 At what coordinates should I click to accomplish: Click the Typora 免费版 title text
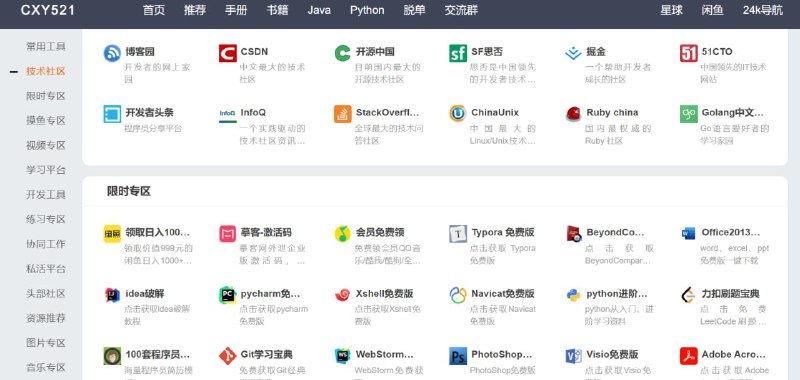click(x=503, y=233)
